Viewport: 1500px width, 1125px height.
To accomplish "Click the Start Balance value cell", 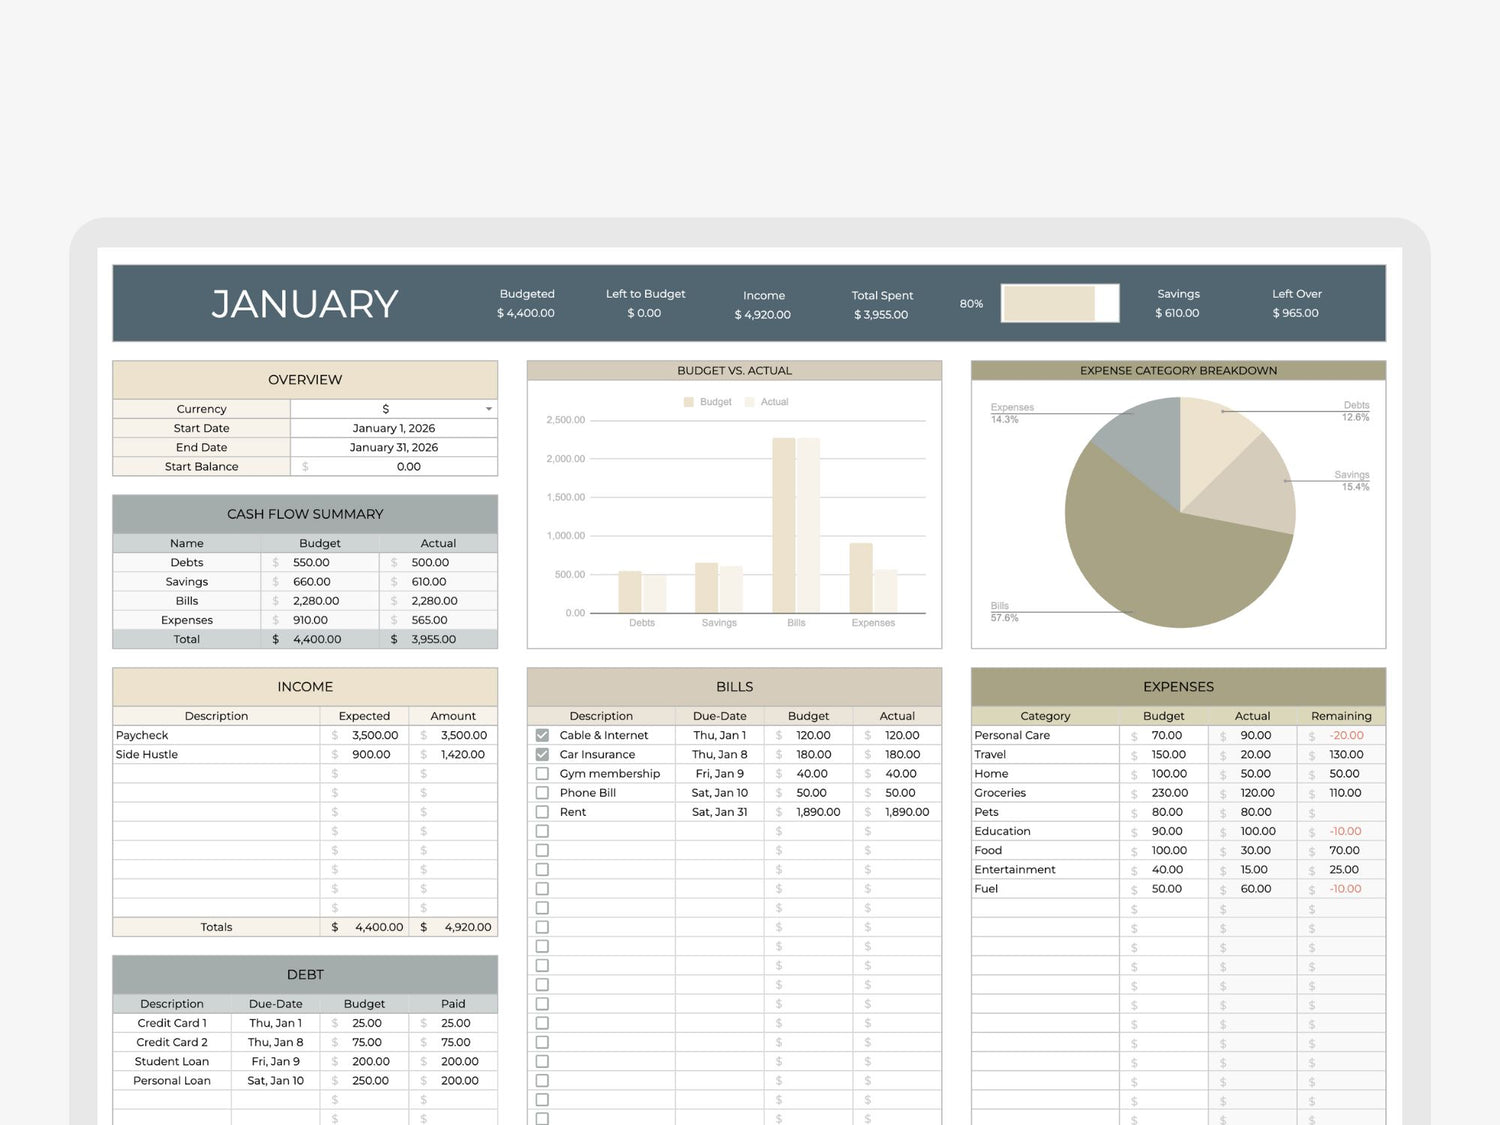I will [393, 467].
